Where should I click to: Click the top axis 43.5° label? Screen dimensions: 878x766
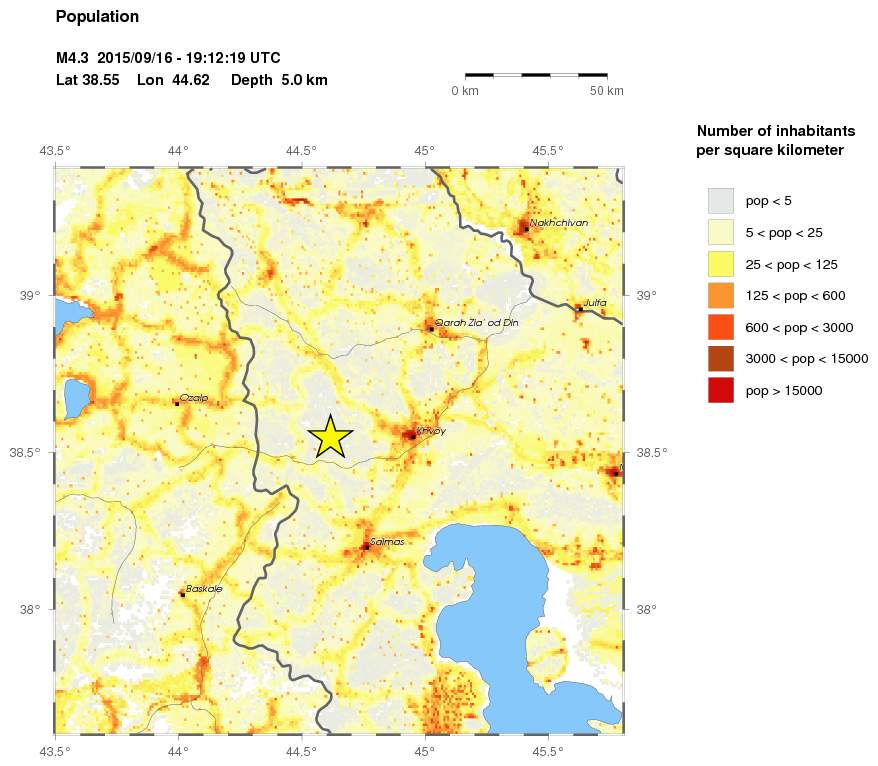(x=55, y=151)
